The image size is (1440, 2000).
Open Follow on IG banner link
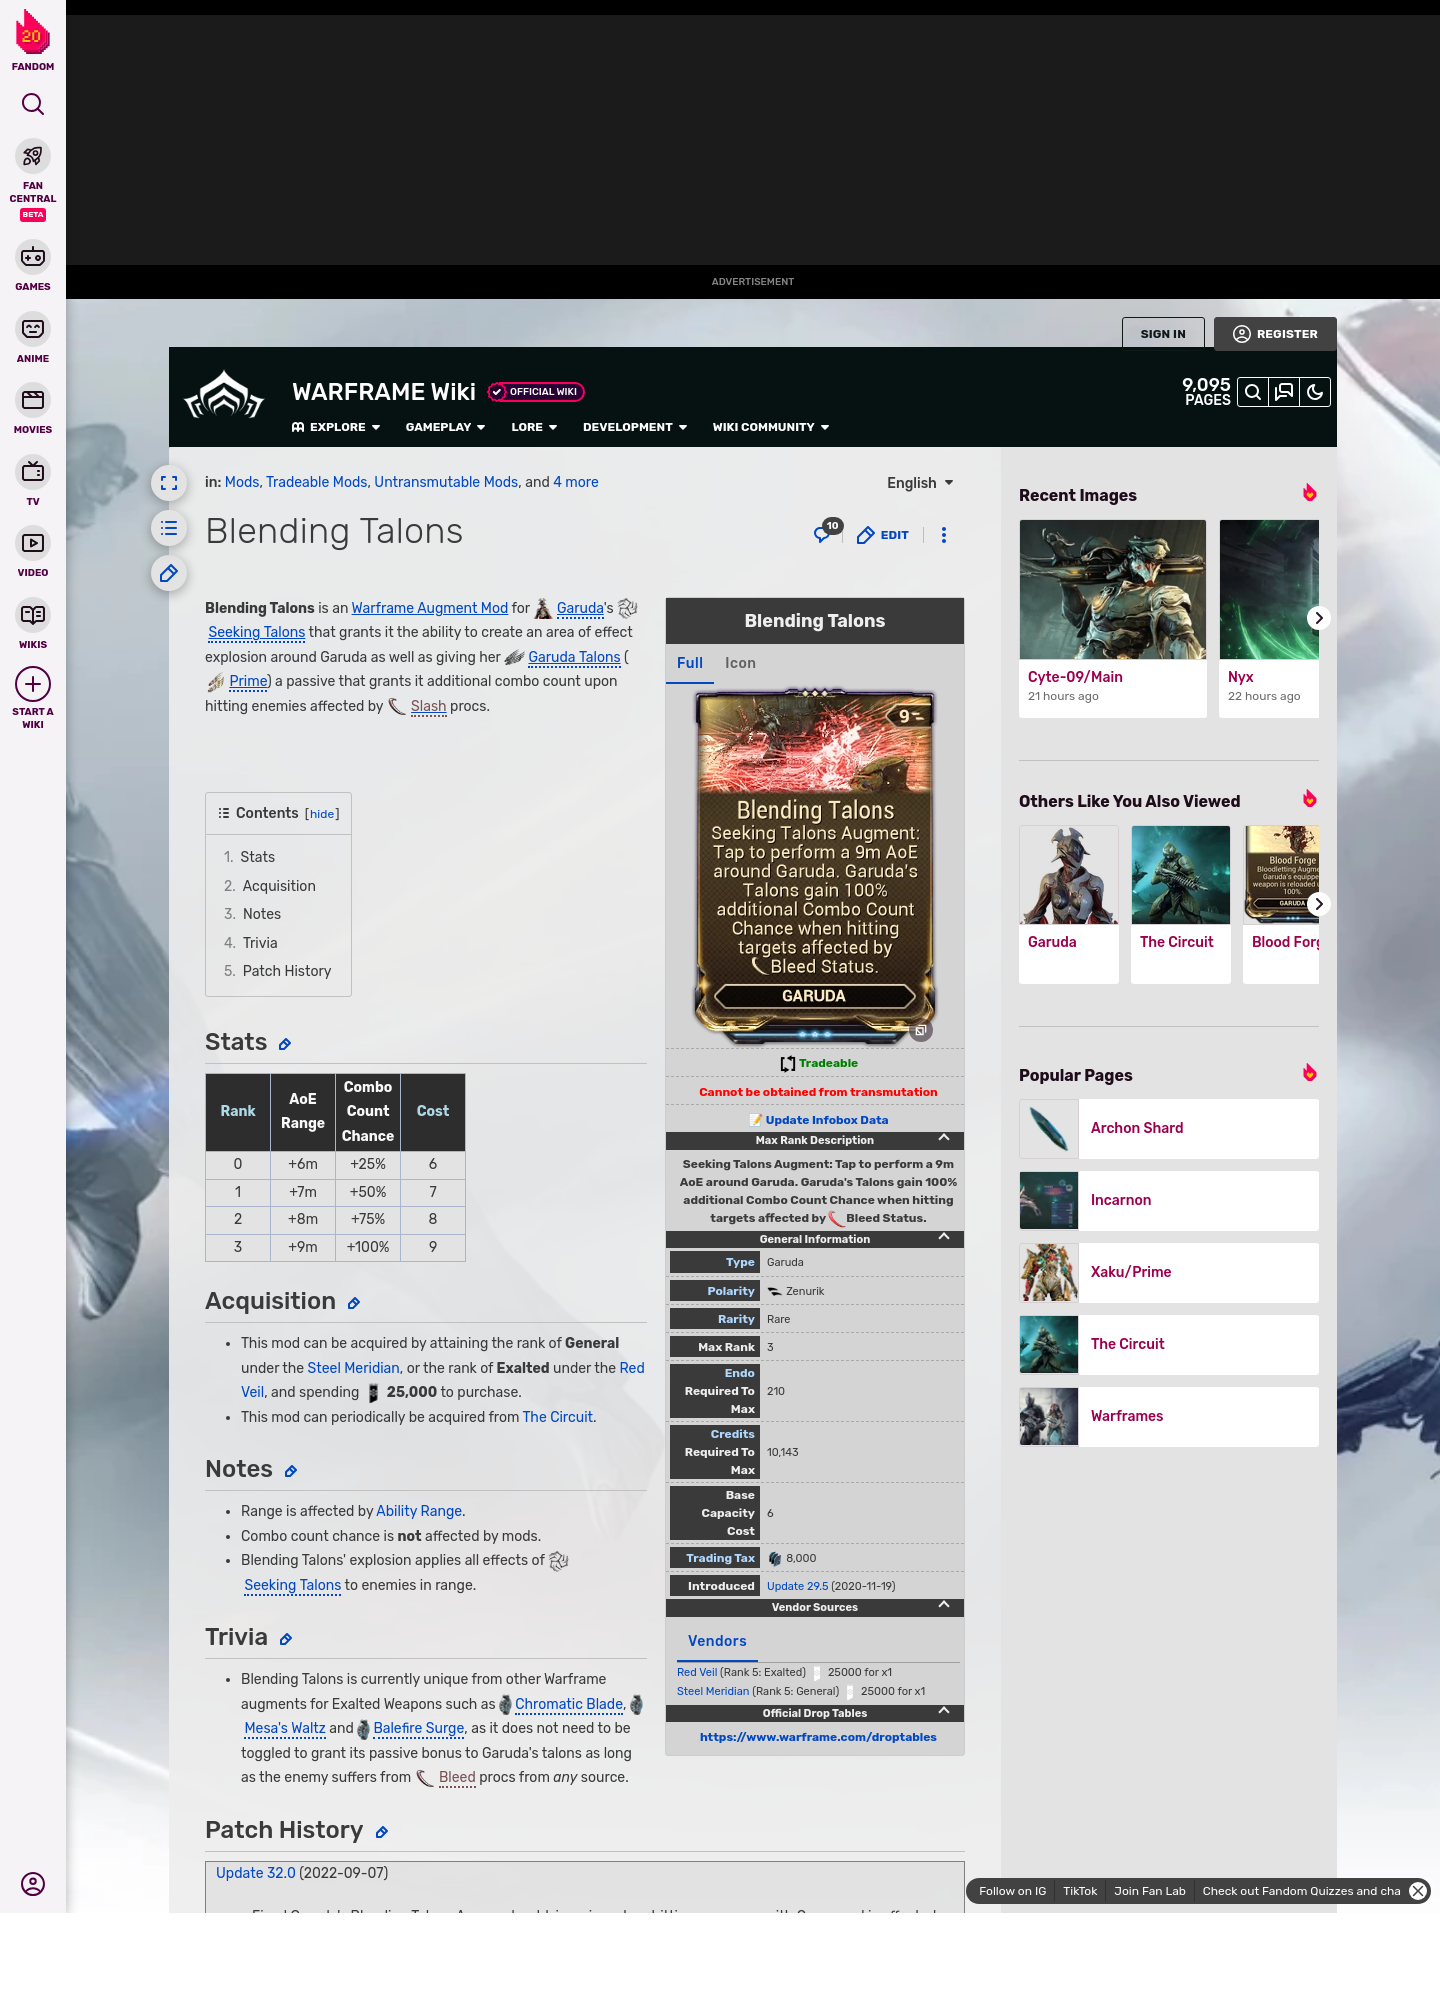(1012, 1891)
